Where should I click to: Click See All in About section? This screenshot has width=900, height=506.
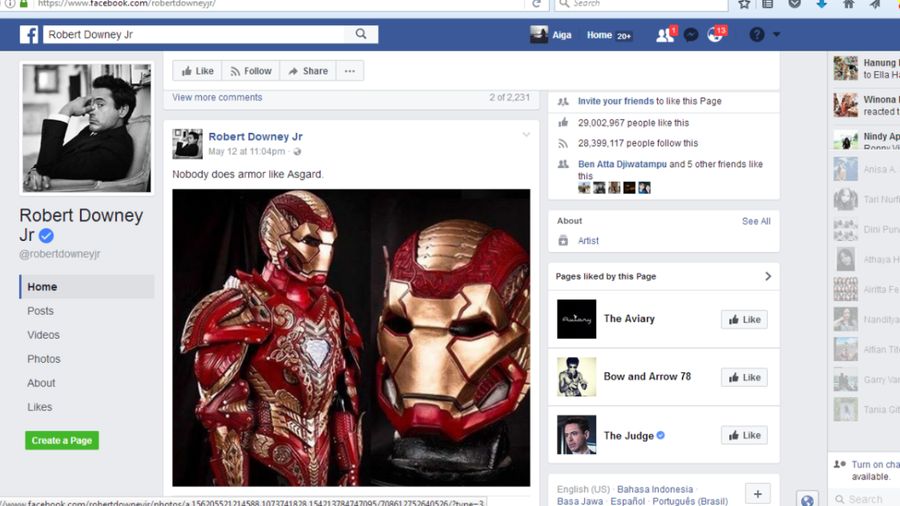756,221
